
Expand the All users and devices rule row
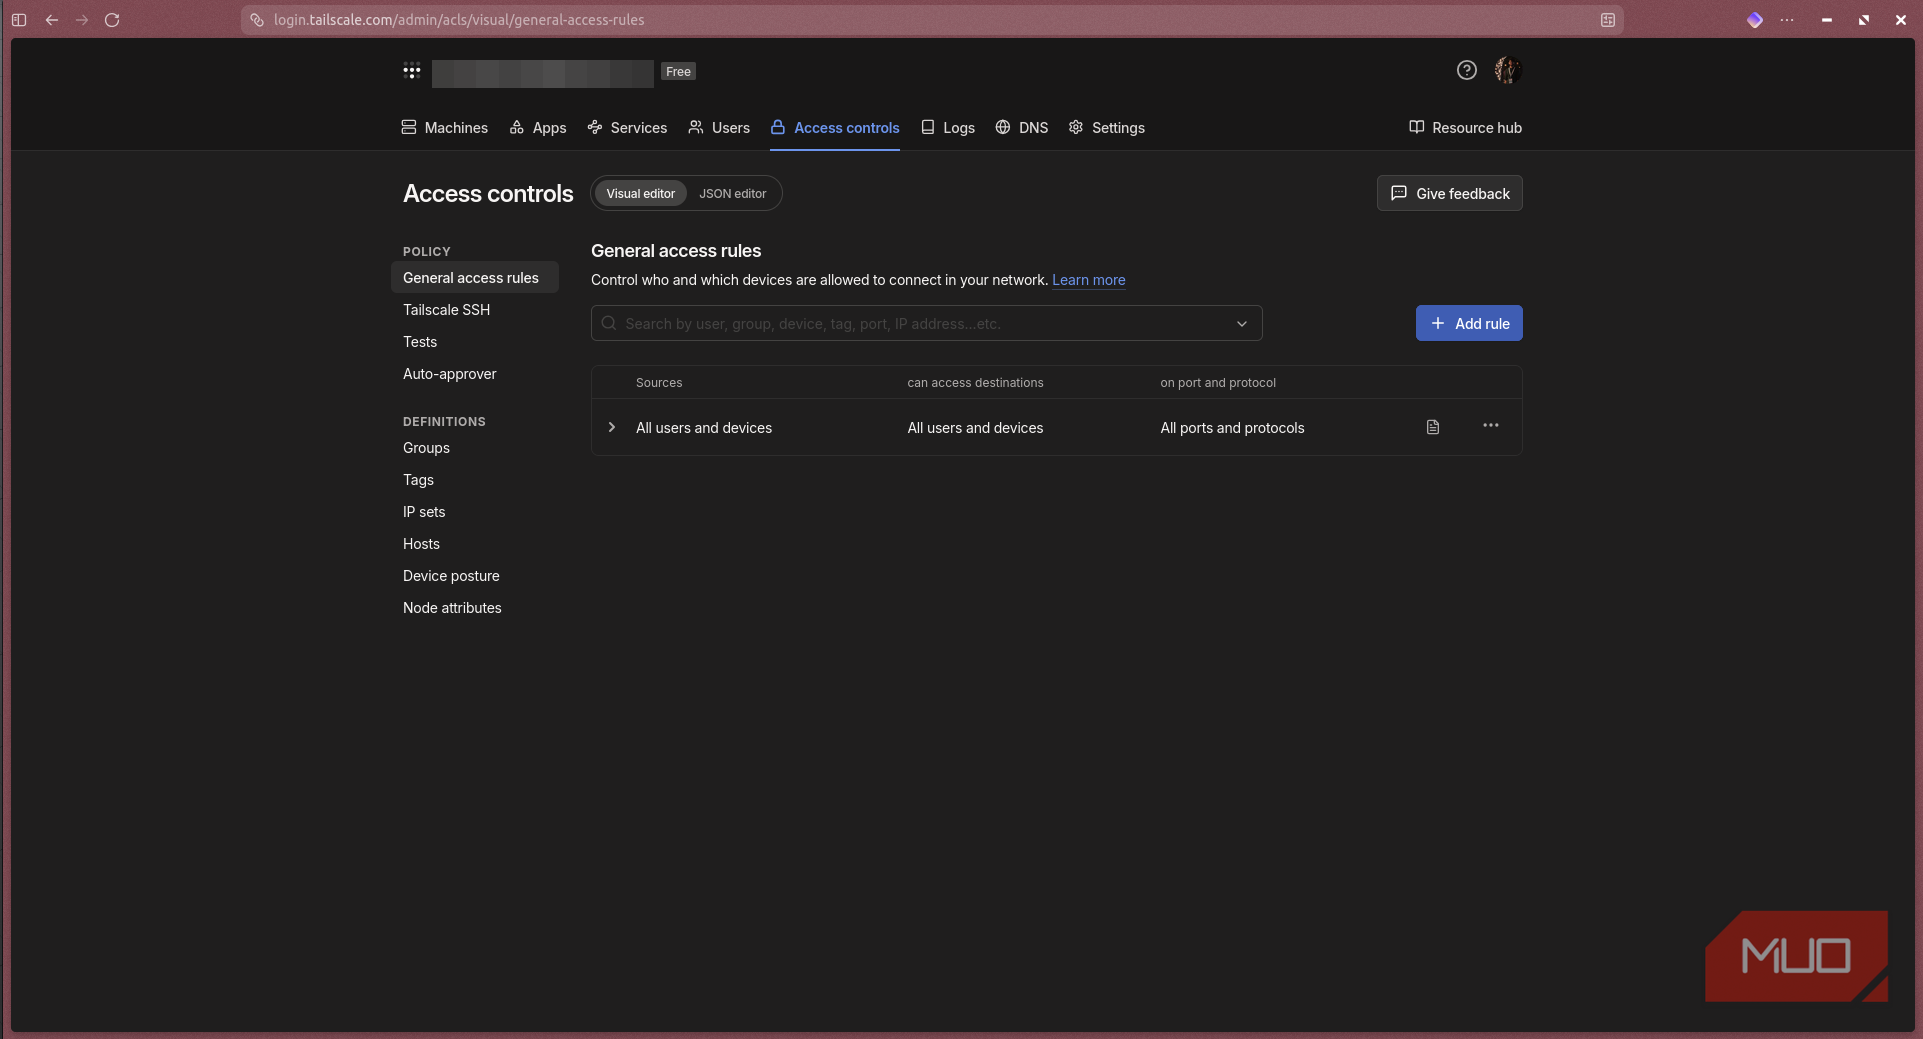pyautogui.click(x=611, y=427)
